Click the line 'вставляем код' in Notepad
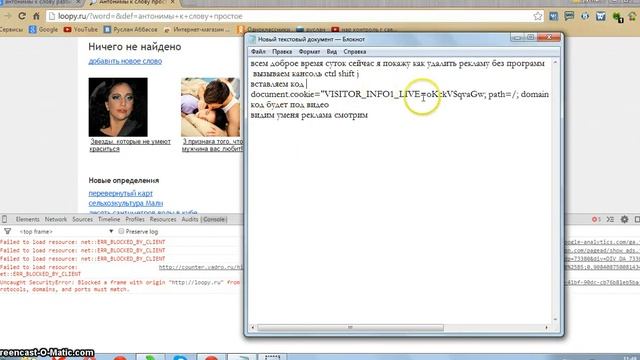640x360 pixels. [277, 84]
